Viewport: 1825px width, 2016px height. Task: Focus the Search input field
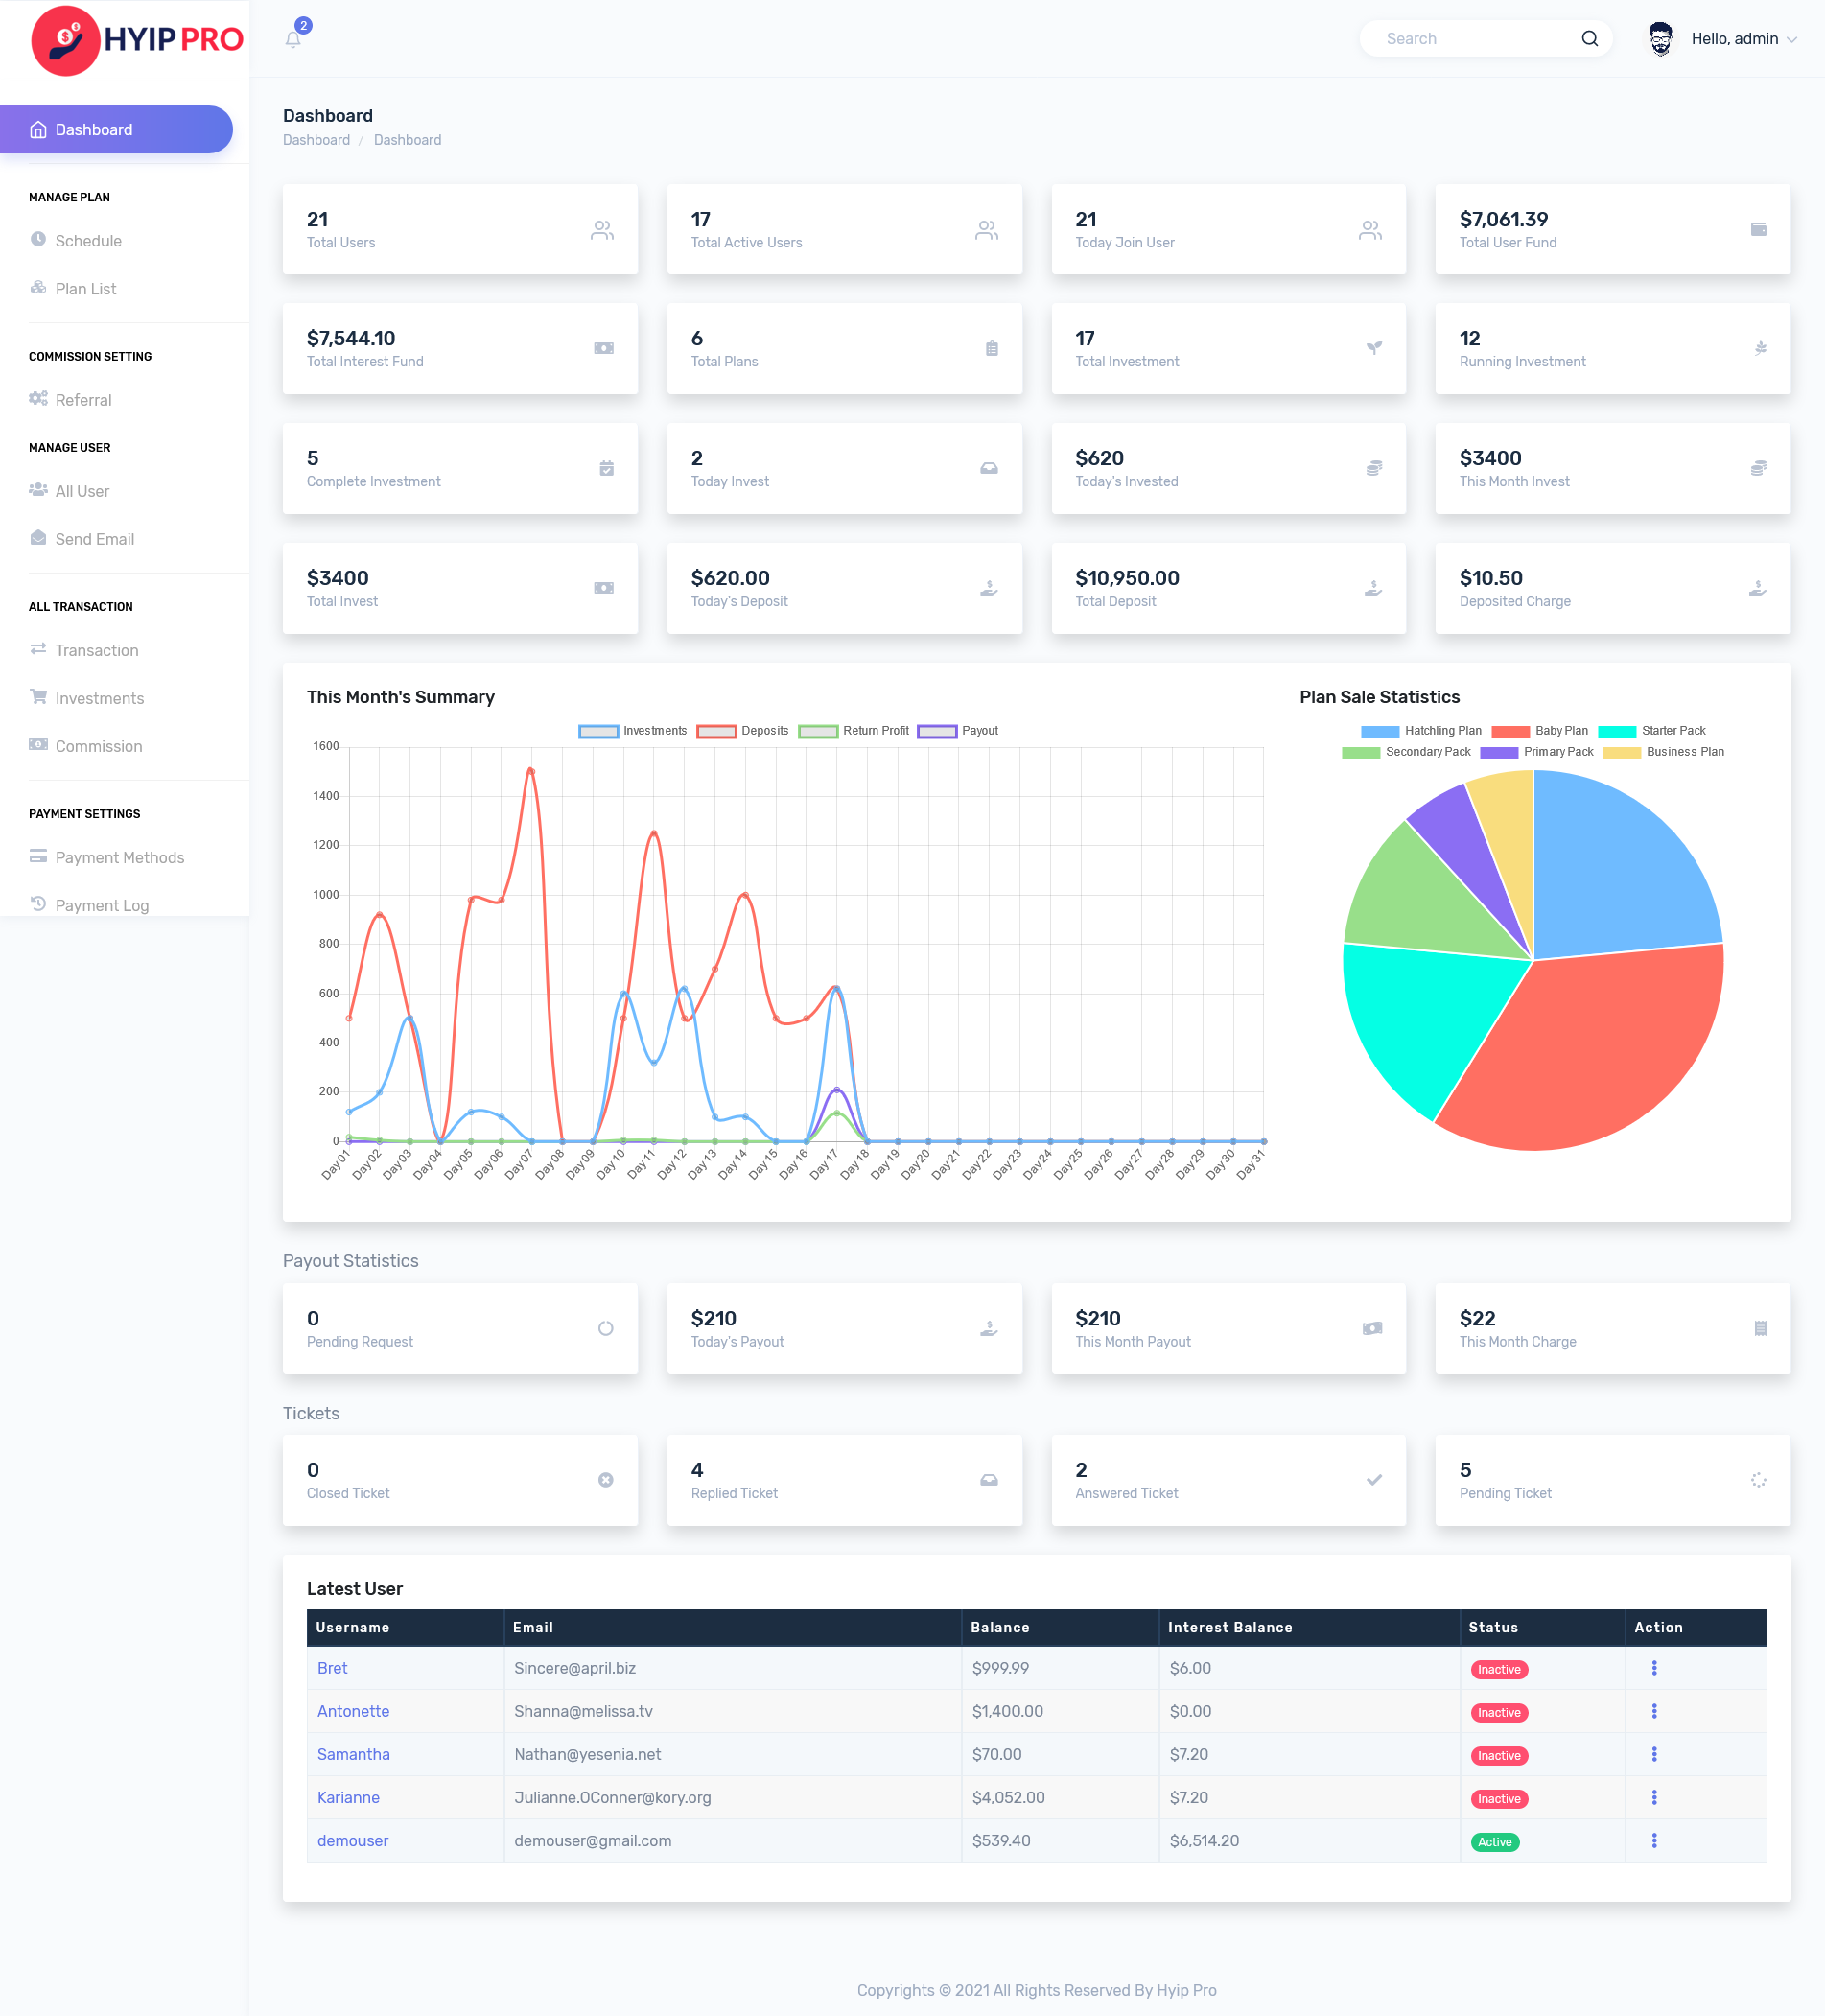pyautogui.click(x=1470, y=39)
